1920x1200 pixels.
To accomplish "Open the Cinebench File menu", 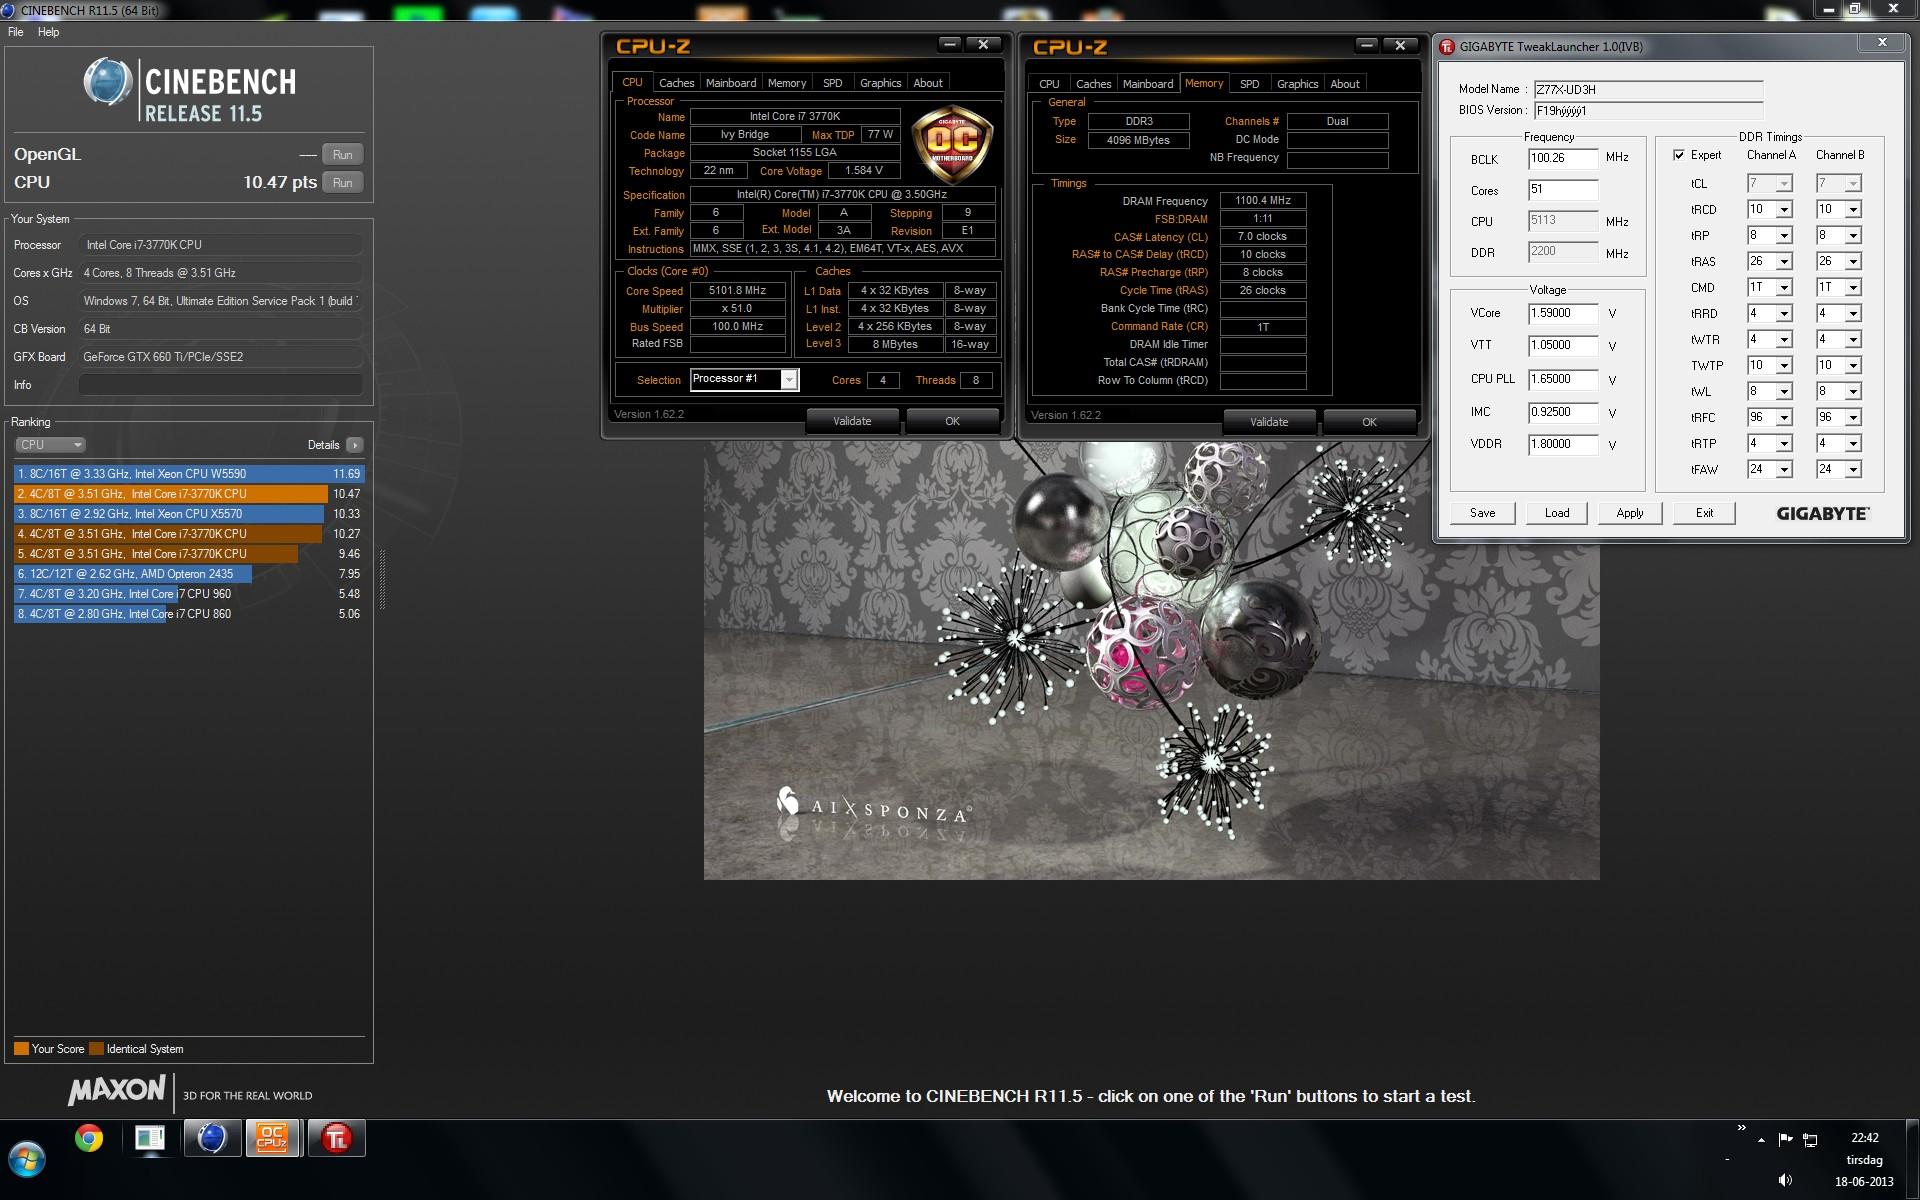I will click(16, 32).
